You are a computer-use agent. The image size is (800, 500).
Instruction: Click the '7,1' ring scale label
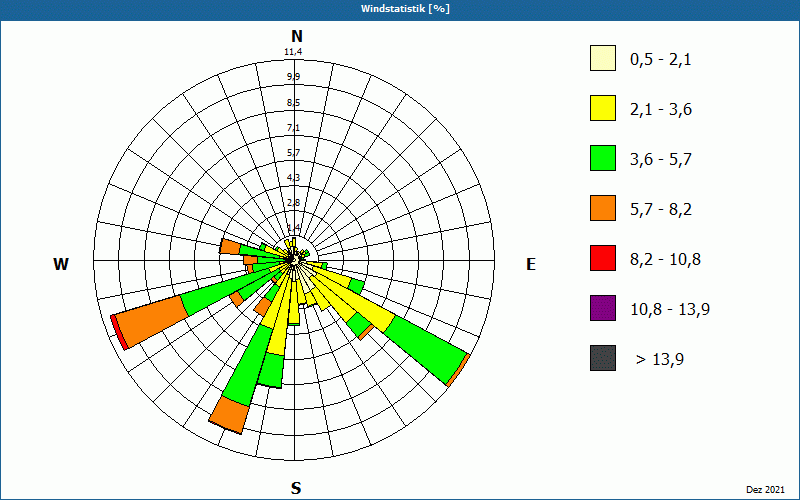293,128
